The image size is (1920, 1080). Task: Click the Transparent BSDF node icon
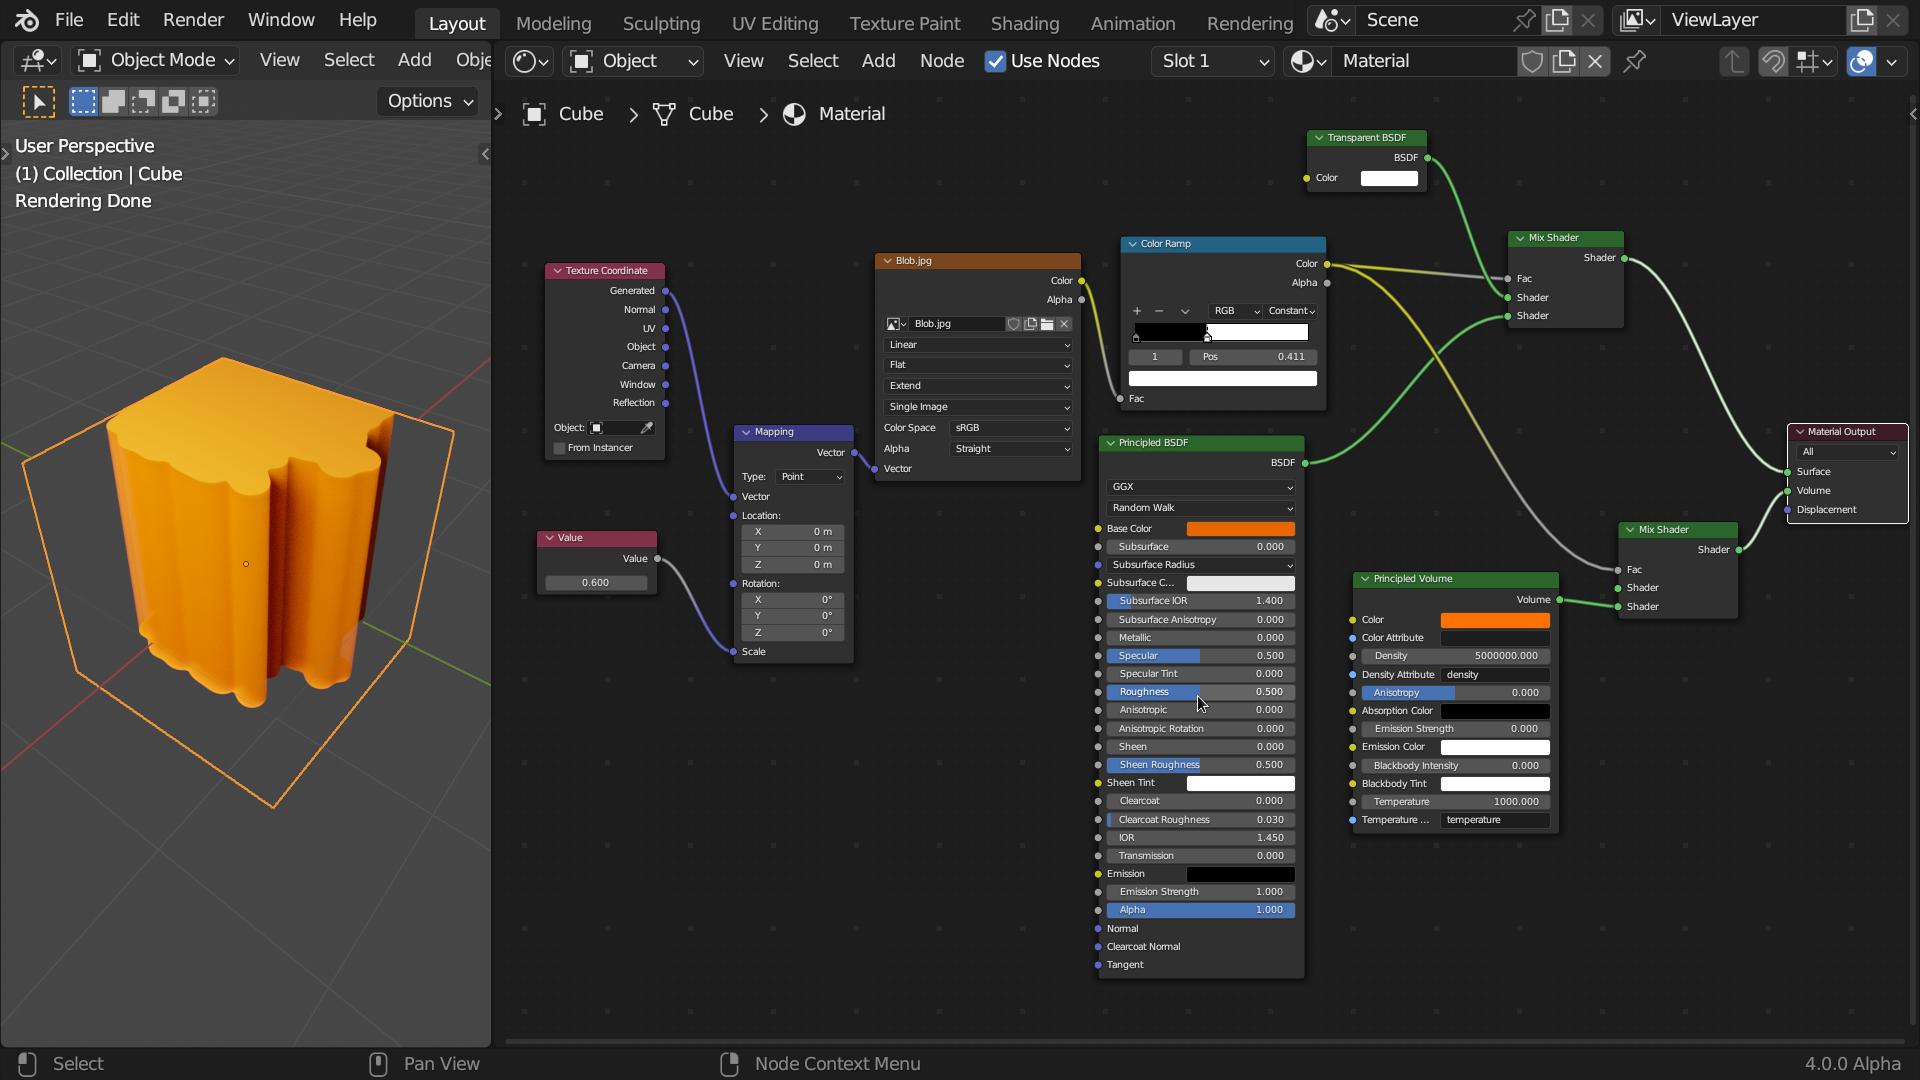(x=1320, y=137)
